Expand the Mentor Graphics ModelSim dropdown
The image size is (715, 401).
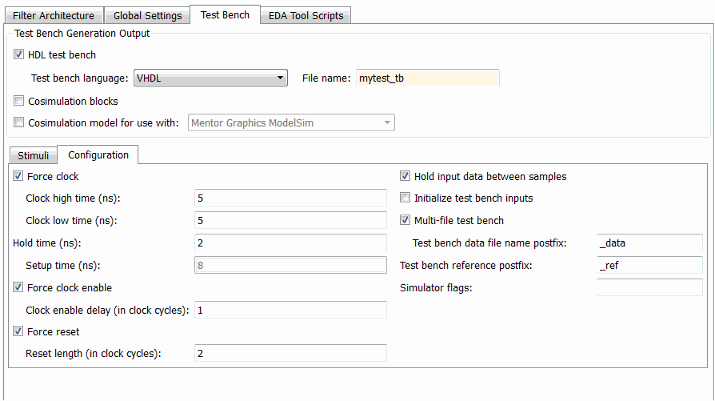pos(285,123)
